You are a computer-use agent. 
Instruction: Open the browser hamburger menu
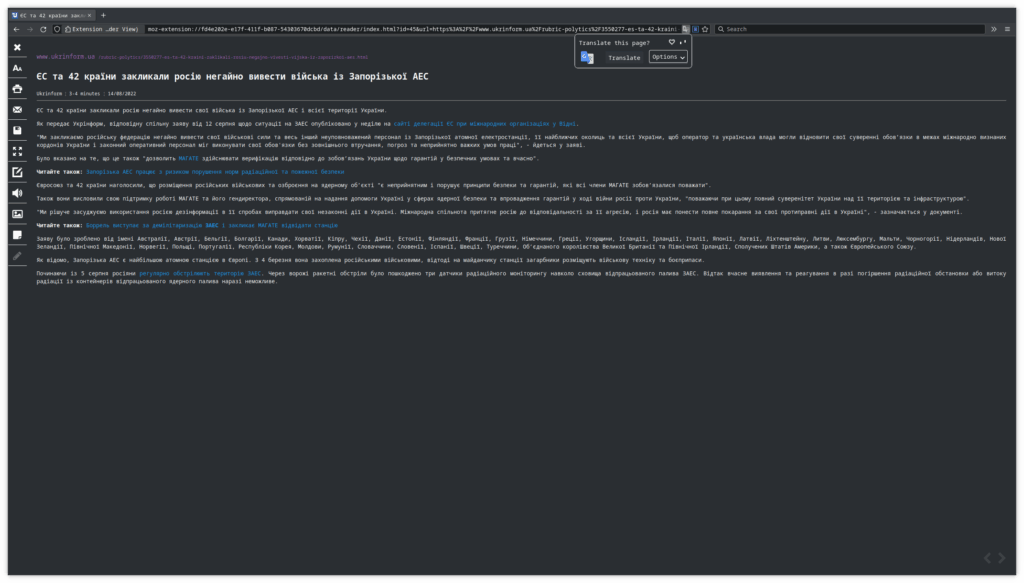[x=1008, y=29]
